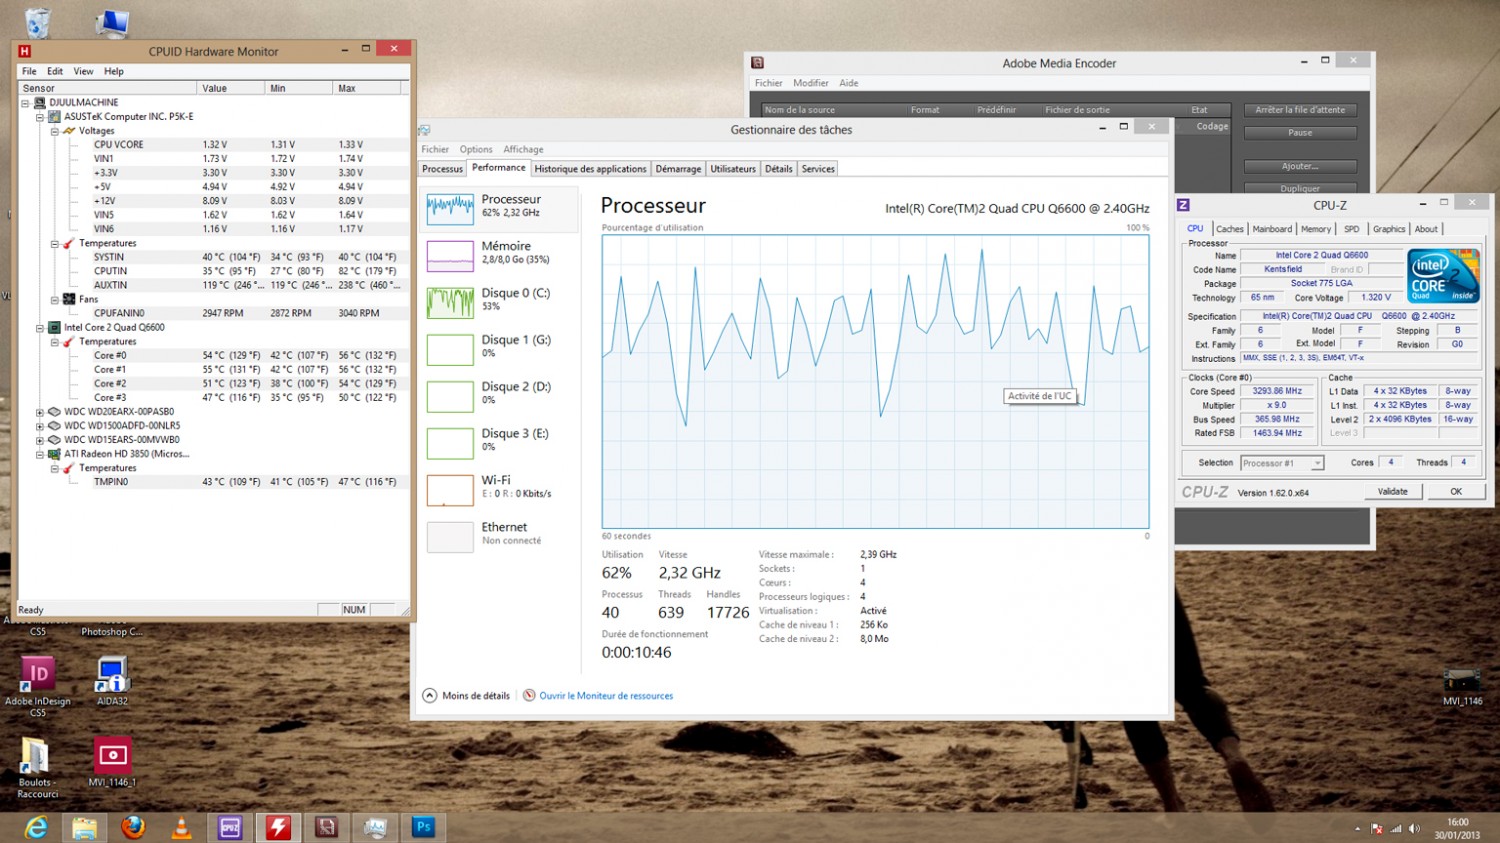Open Internet Explorer from the taskbar
Image resolution: width=1500 pixels, height=843 pixels.
36,827
